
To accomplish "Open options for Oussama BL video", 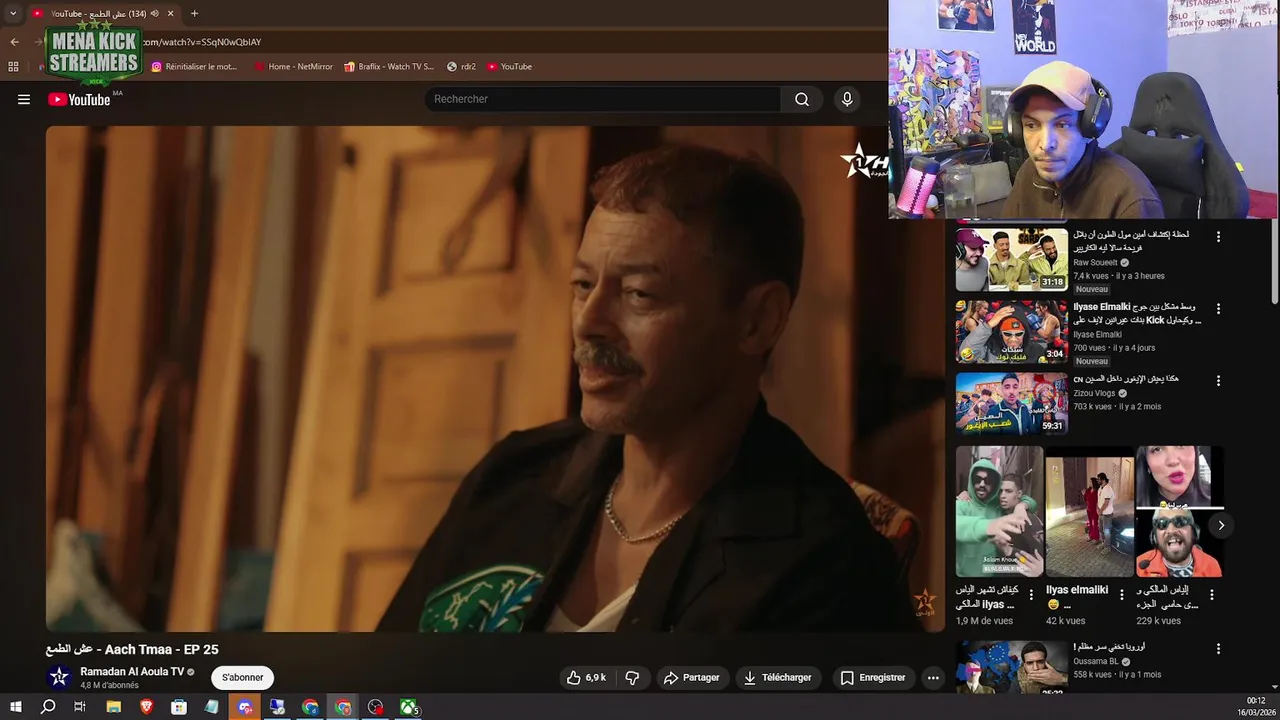I will pyautogui.click(x=1218, y=649).
